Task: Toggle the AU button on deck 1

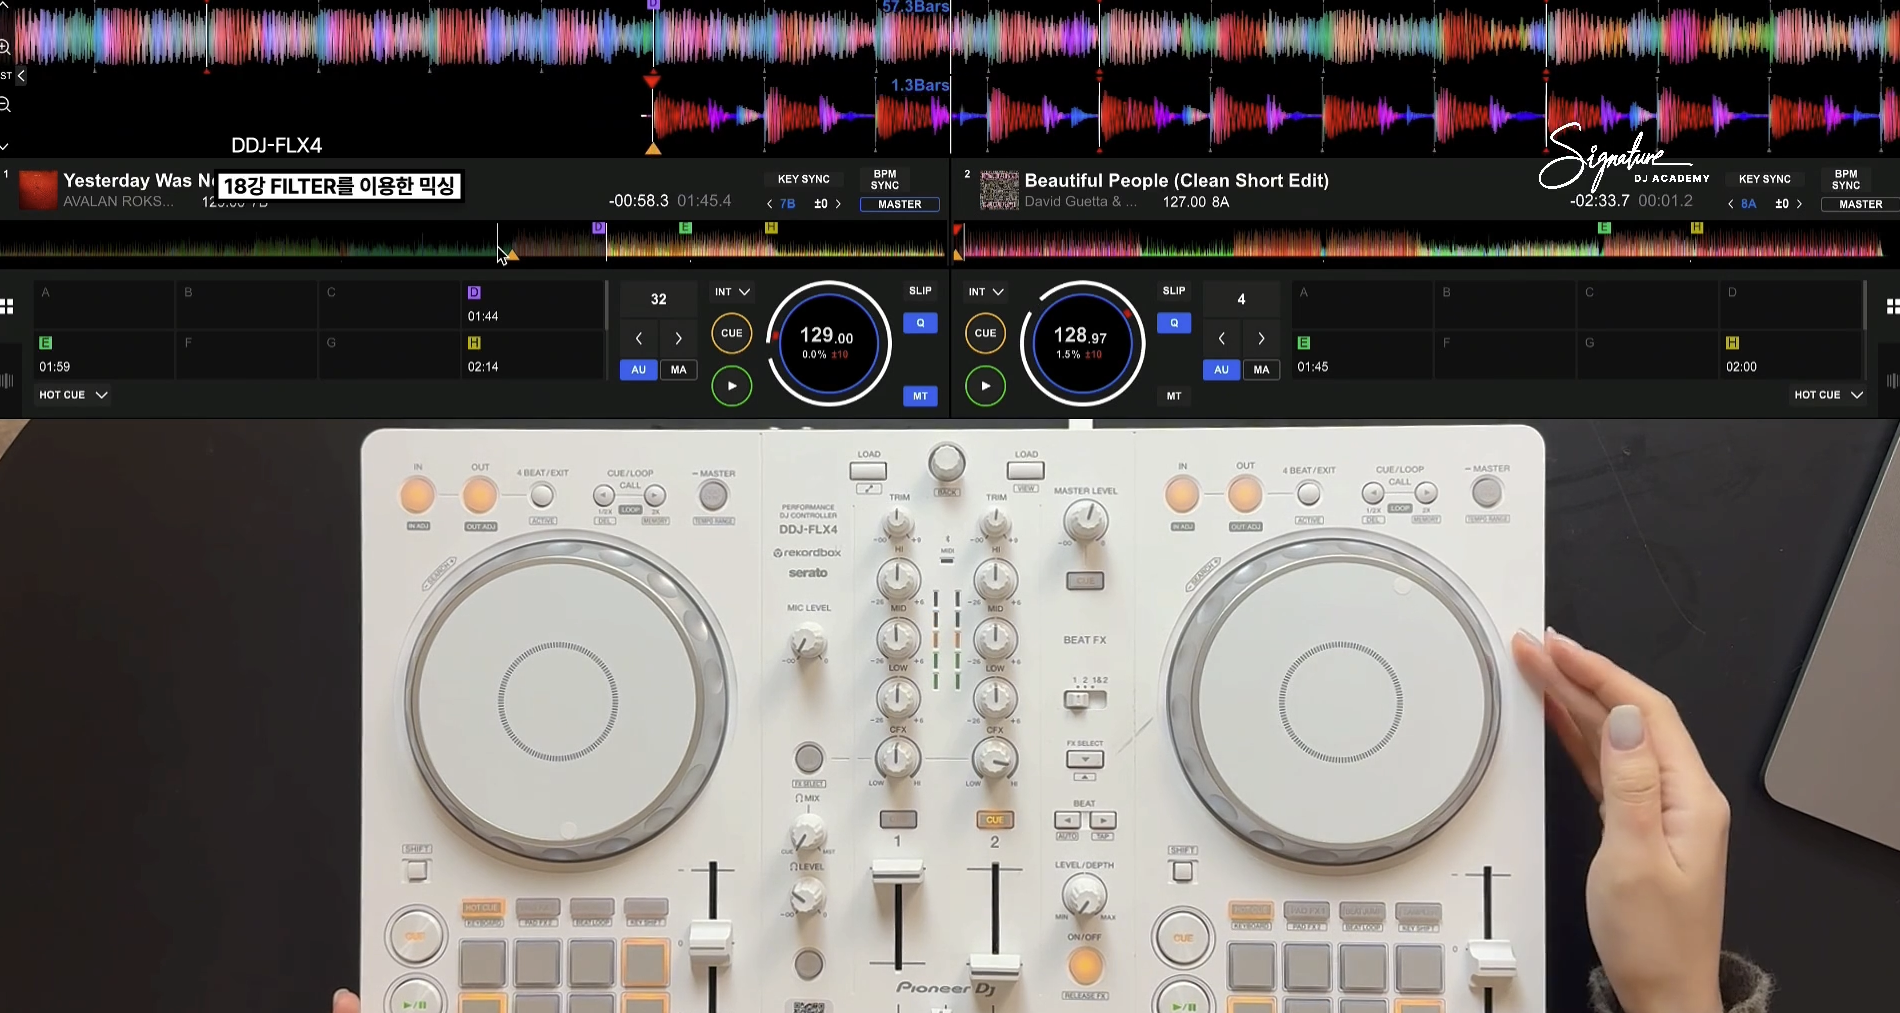Action: click(638, 370)
